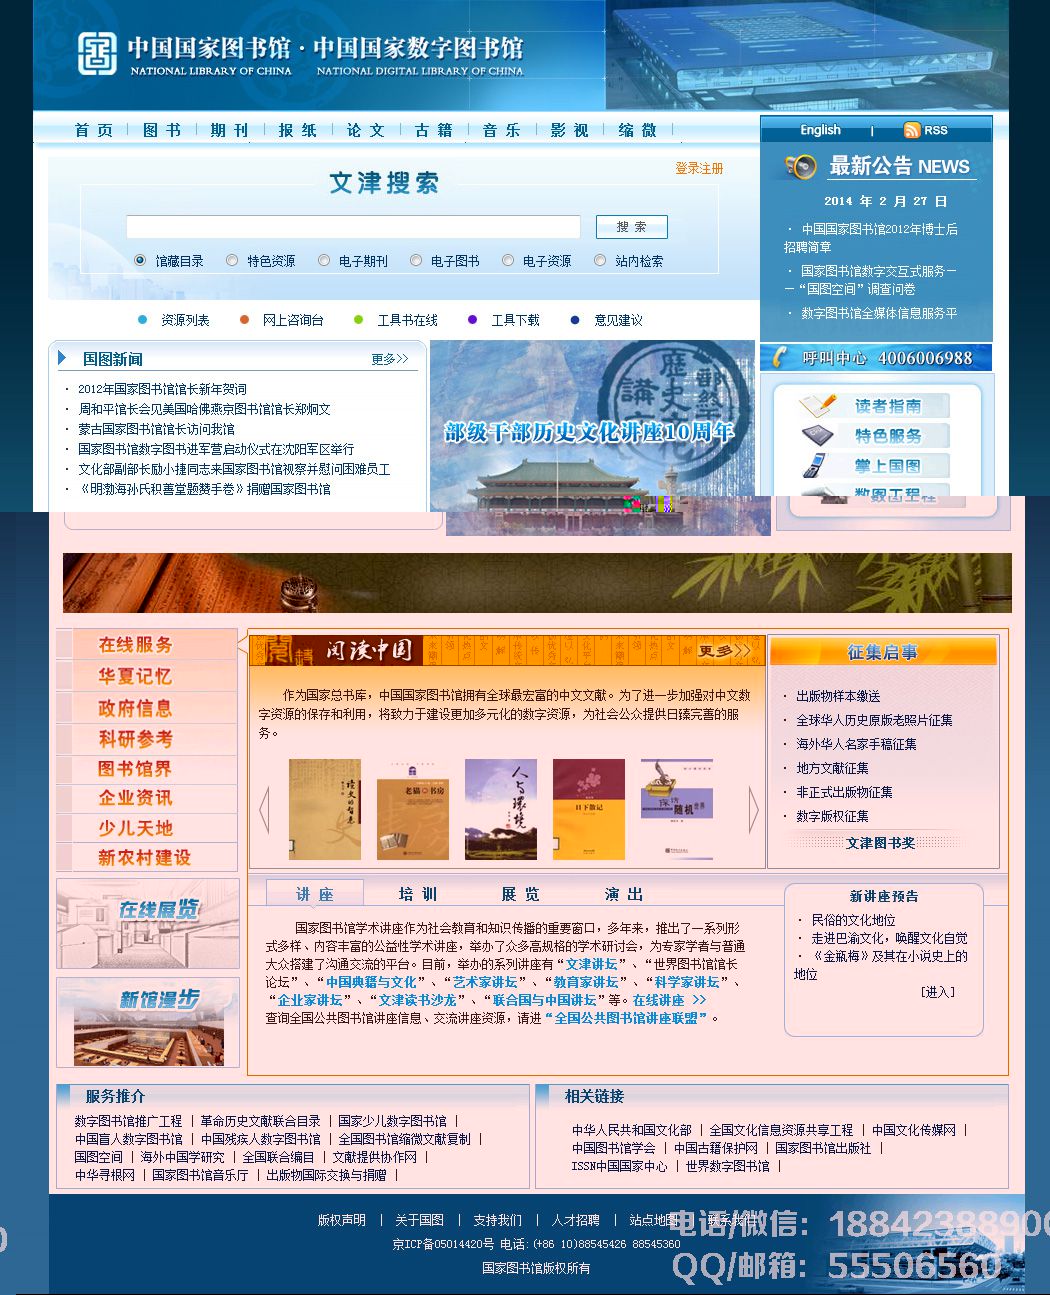Open 全球华人历史原版老照片征集 link
This screenshot has height=1295, width=1050.
coord(874,720)
